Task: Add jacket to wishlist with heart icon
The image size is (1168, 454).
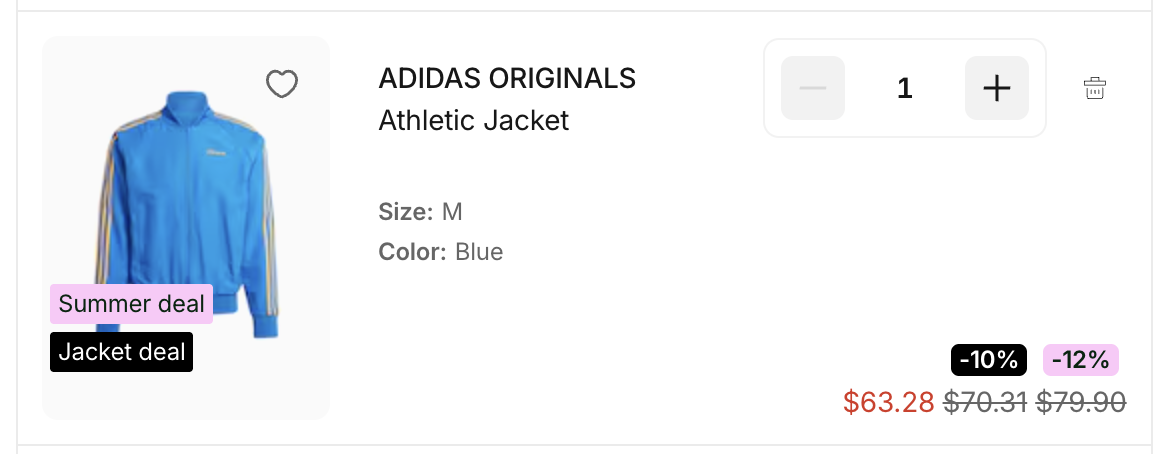Action: (282, 85)
